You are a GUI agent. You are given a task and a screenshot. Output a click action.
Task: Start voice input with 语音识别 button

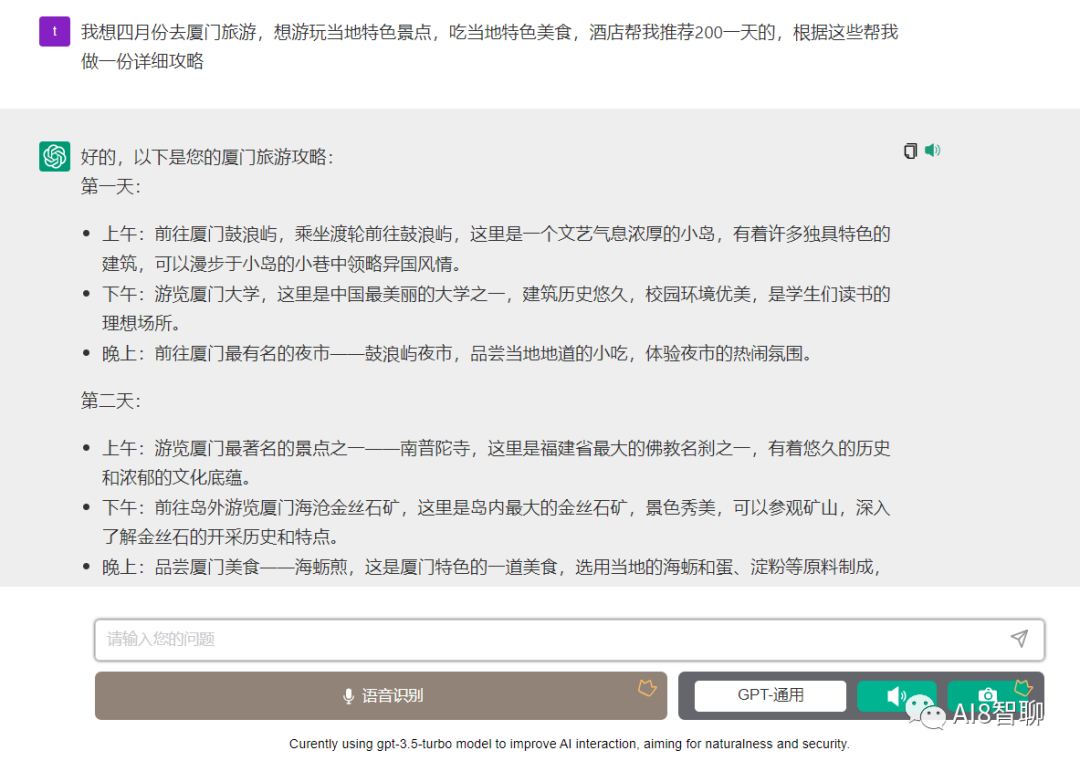pos(381,696)
